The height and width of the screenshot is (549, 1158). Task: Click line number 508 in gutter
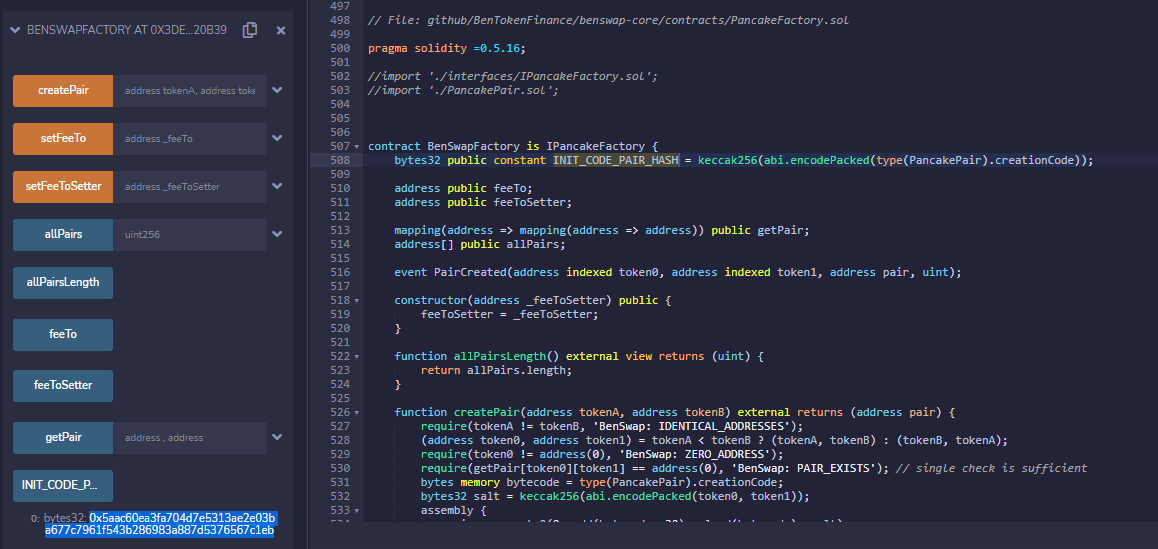pos(340,160)
